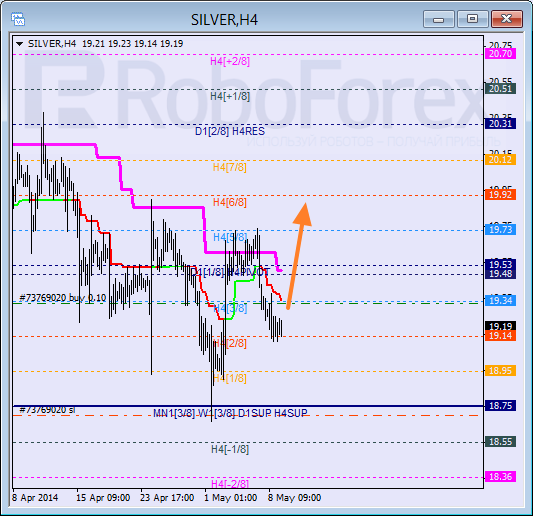
Task: Click the H4[-1/8] level label
Action: 230,449
